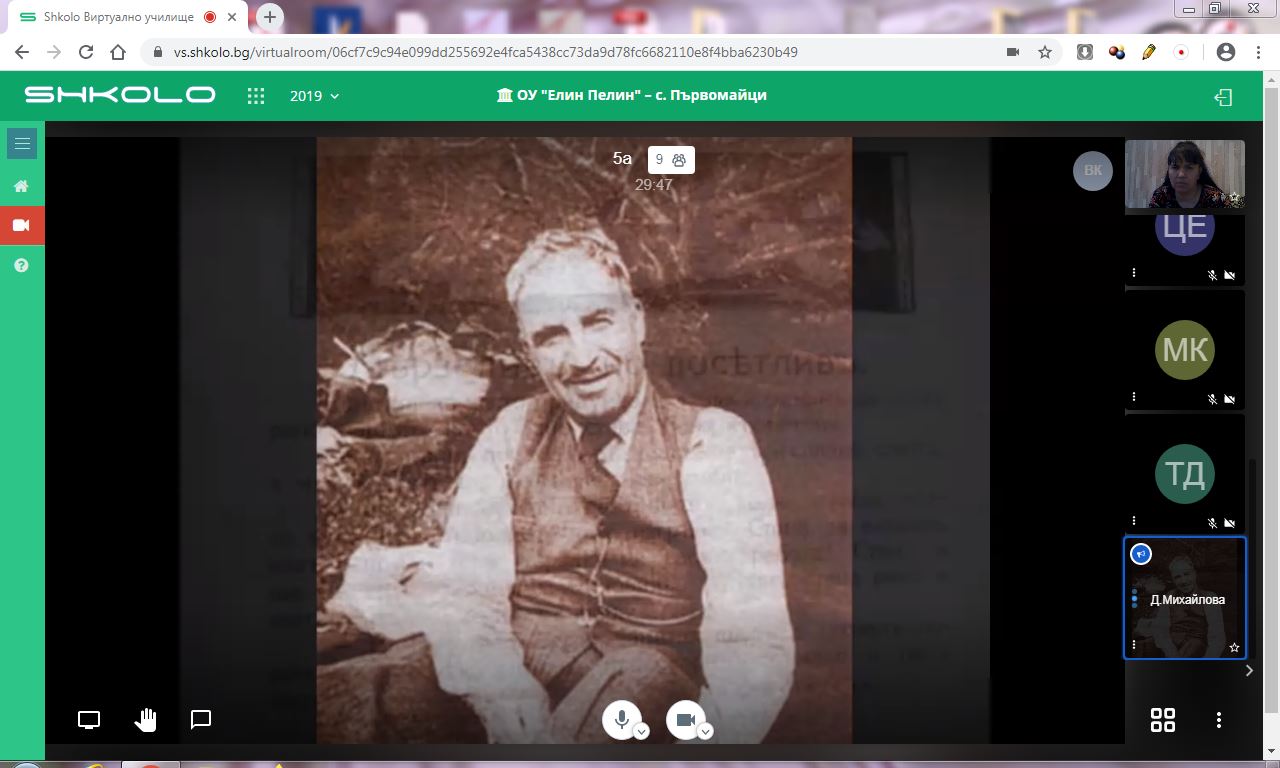This screenshot has width=1280, height=768.
Task: Open more actions three-dot menu
Action: tap(1219, 720)
